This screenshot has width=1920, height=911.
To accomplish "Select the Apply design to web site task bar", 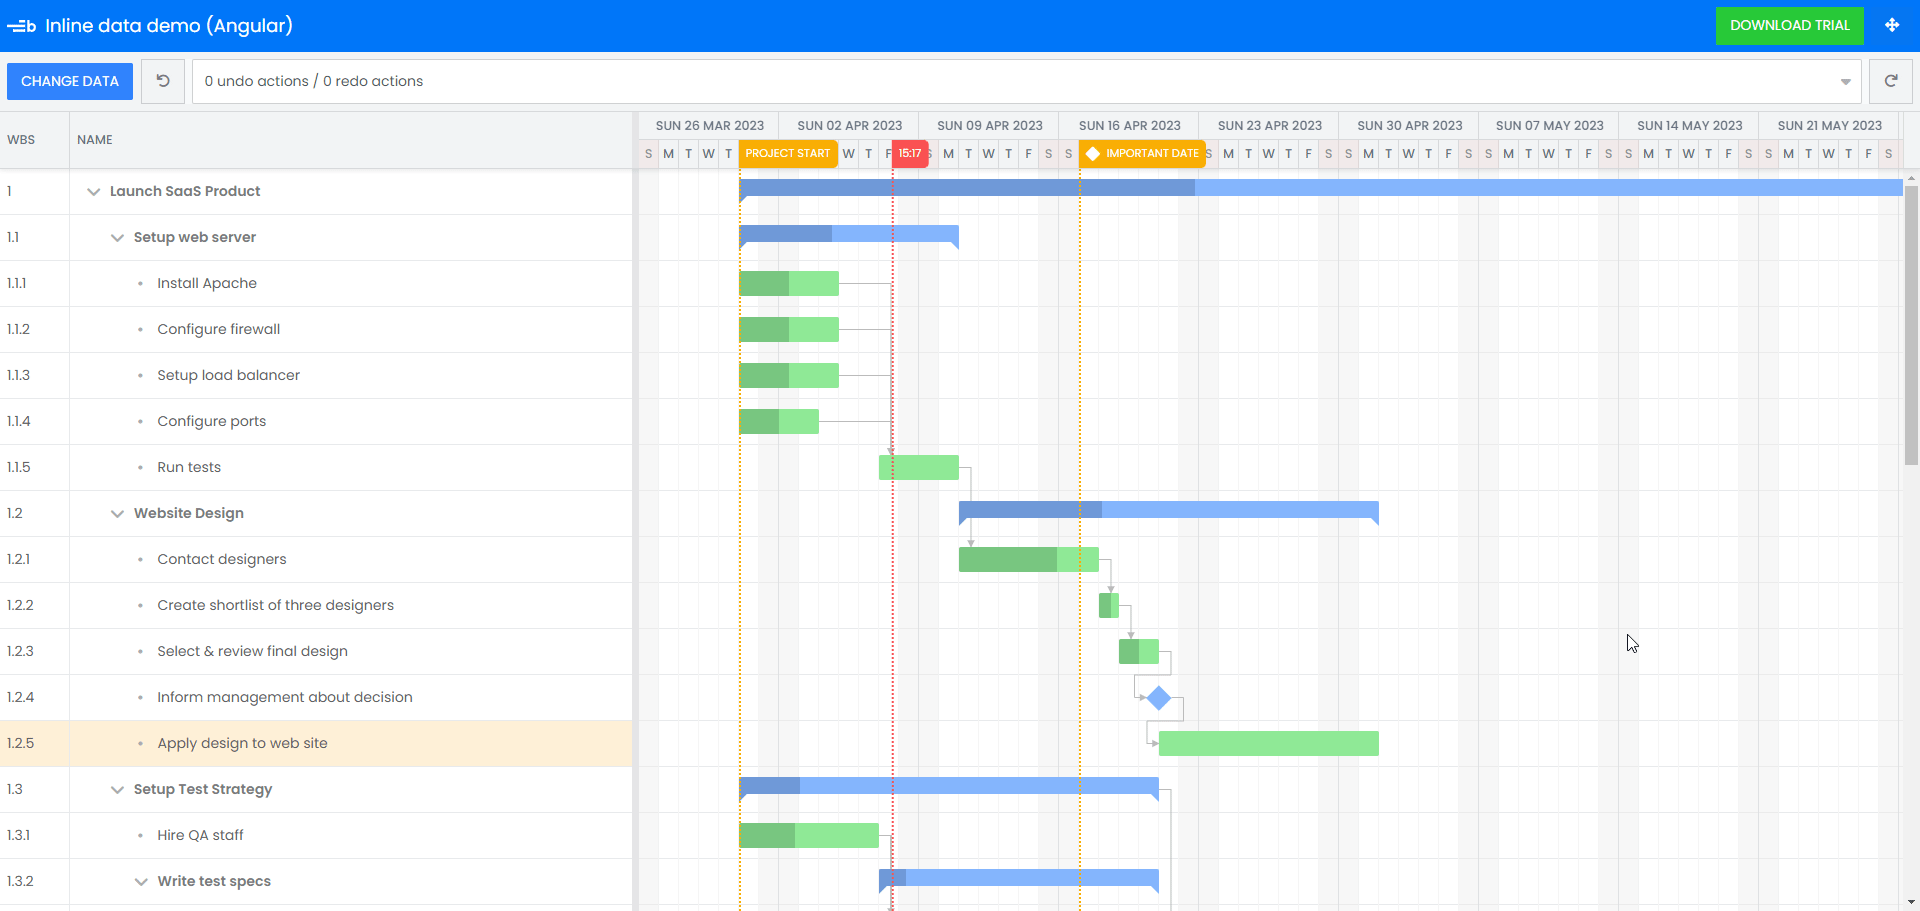I will 1267,743.
